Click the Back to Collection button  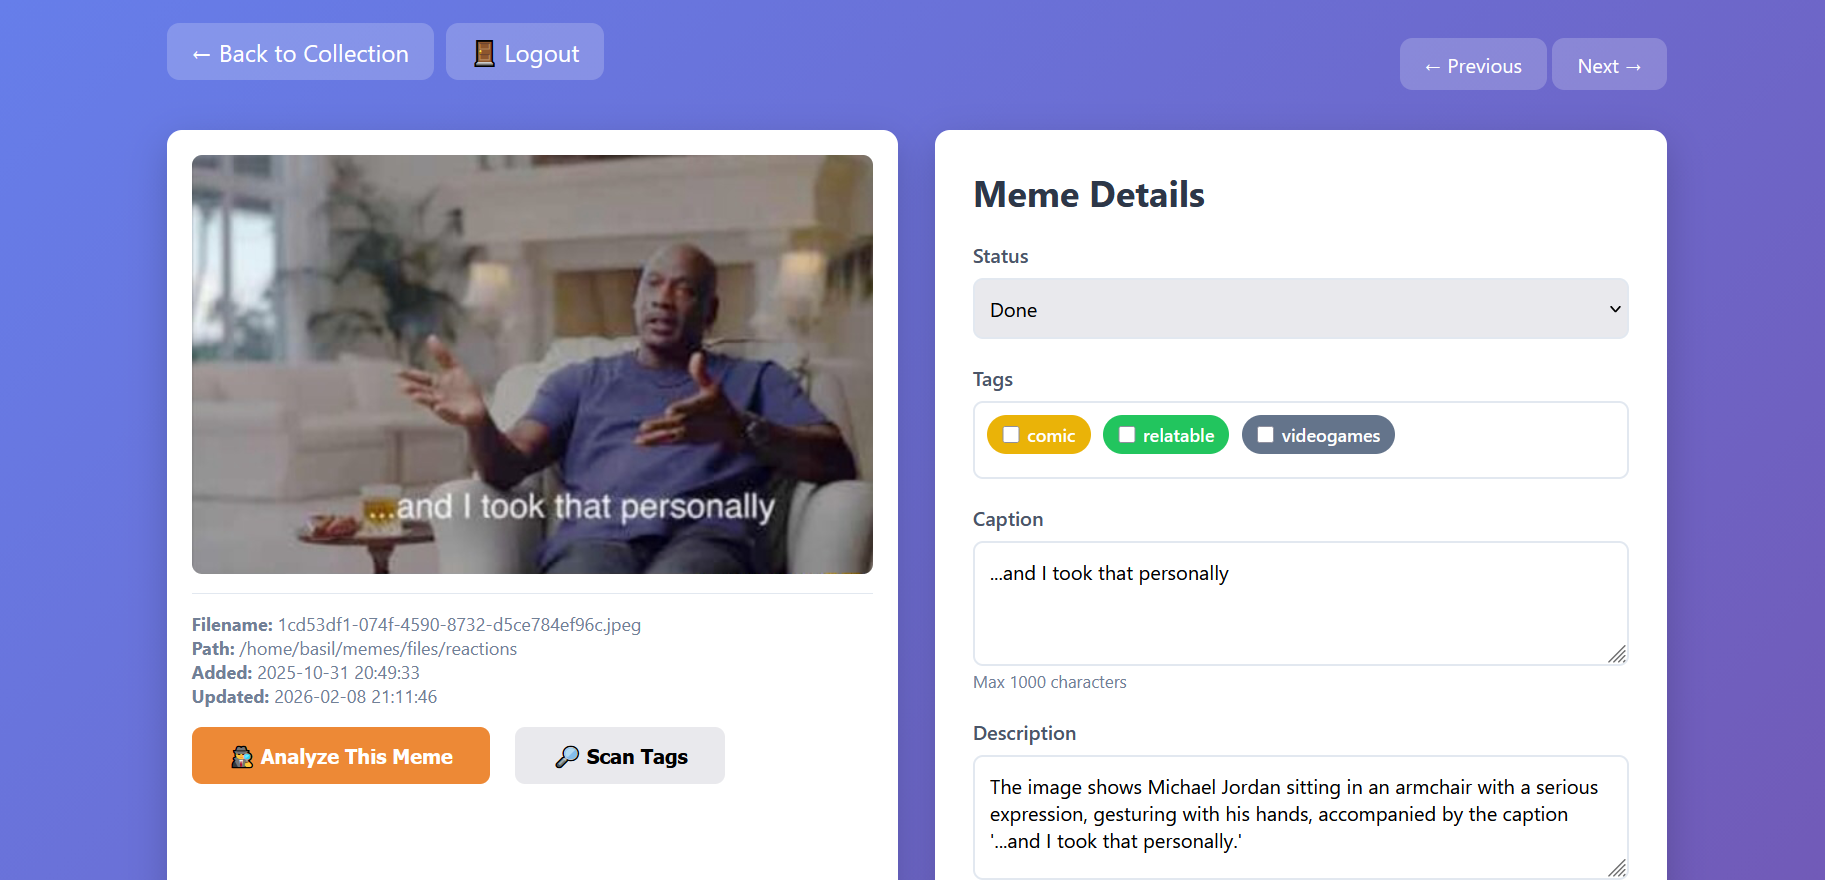(x=300, y=52)
